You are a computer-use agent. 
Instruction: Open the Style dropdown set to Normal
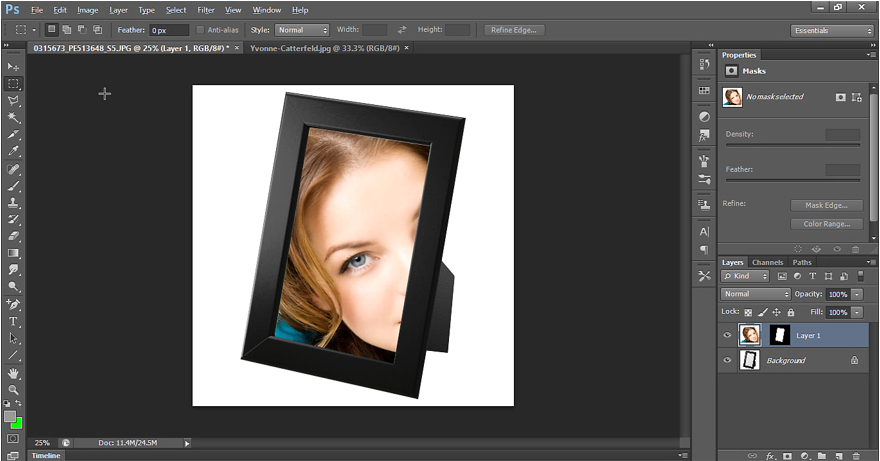pyautogui.click(x=303, y=30)
